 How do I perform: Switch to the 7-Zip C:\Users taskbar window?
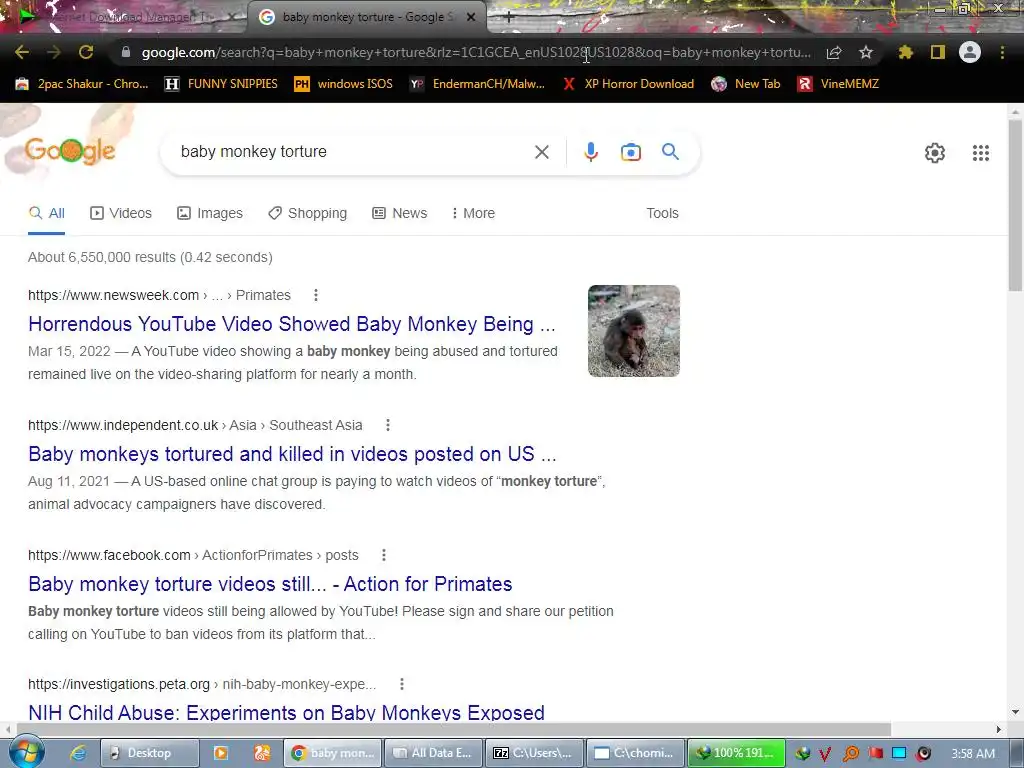534,753
